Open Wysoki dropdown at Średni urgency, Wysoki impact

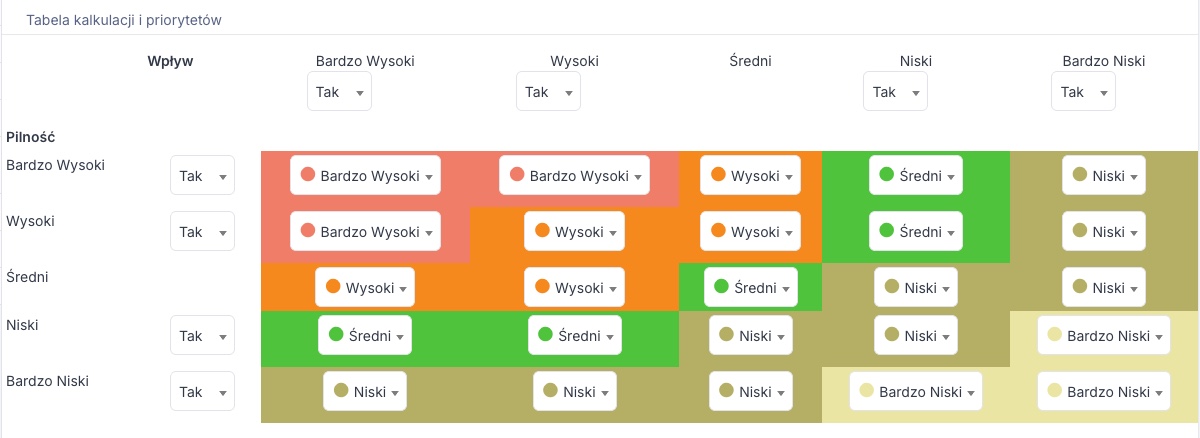coord(574,288)
